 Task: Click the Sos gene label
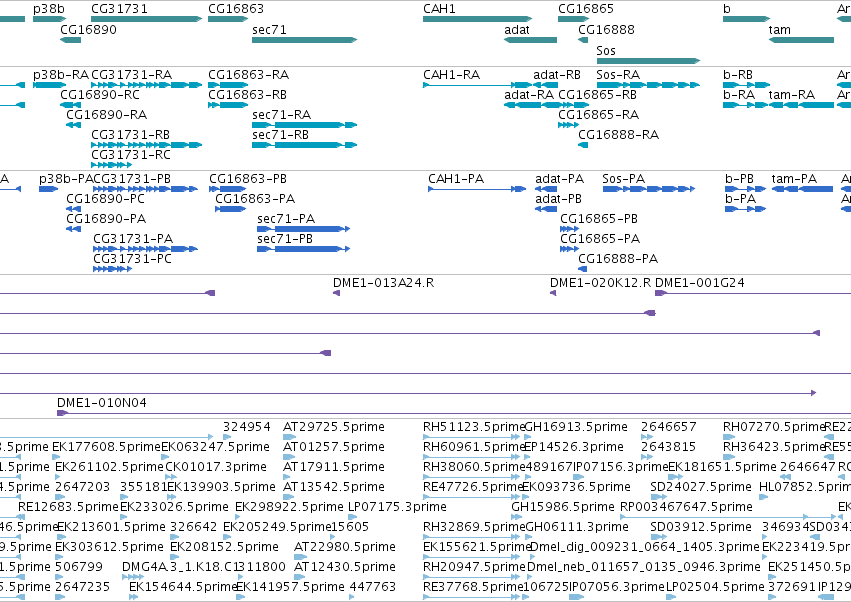[606, 50]
